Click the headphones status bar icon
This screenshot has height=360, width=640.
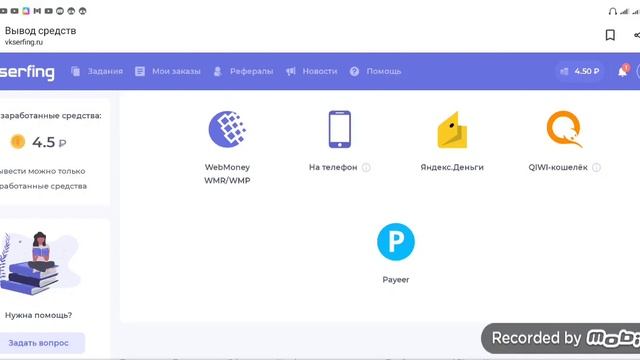613,11
